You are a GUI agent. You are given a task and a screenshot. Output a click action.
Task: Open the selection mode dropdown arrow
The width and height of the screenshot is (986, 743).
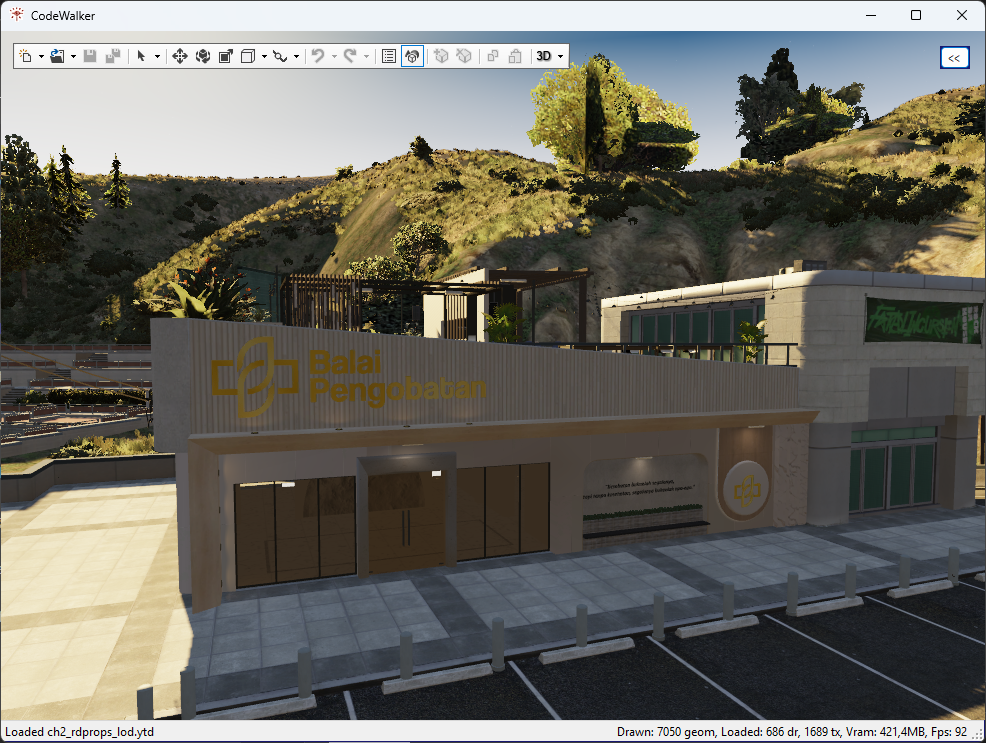pos(157,57)
